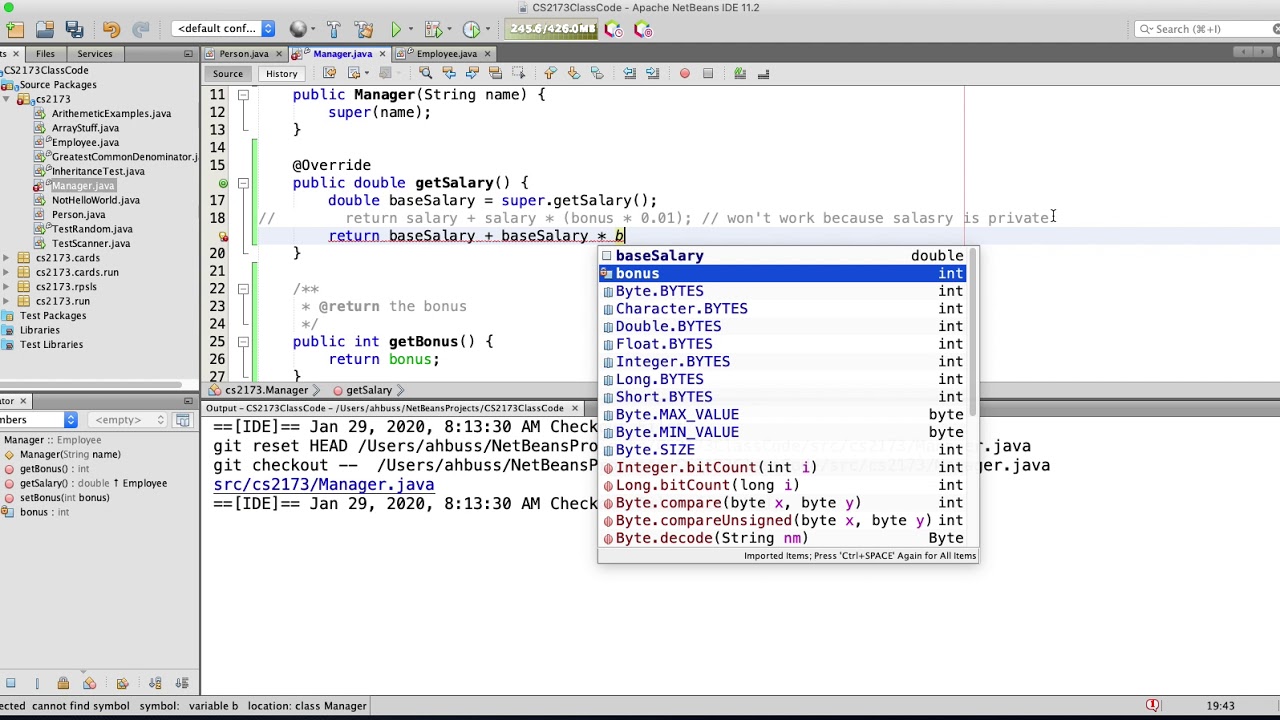Click the Find Selection magnifier icon
This screenshot has width=1280, height=720.
[425, 73]
